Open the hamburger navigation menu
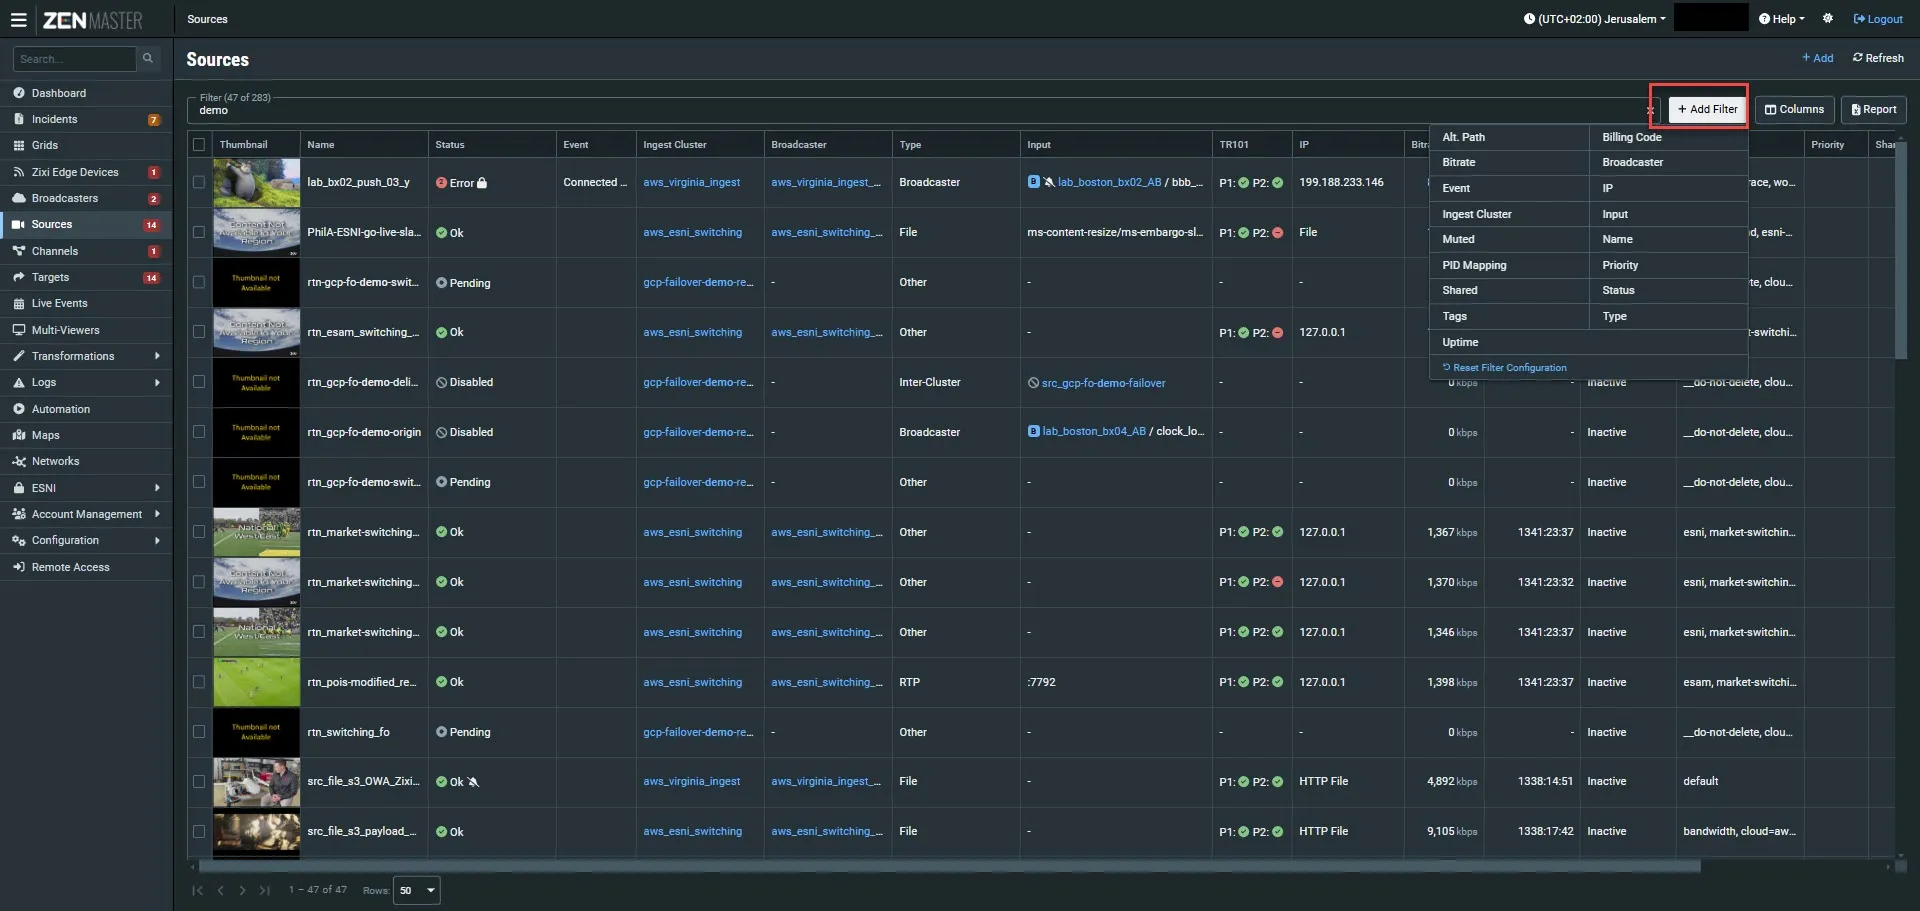 (18, 20)
